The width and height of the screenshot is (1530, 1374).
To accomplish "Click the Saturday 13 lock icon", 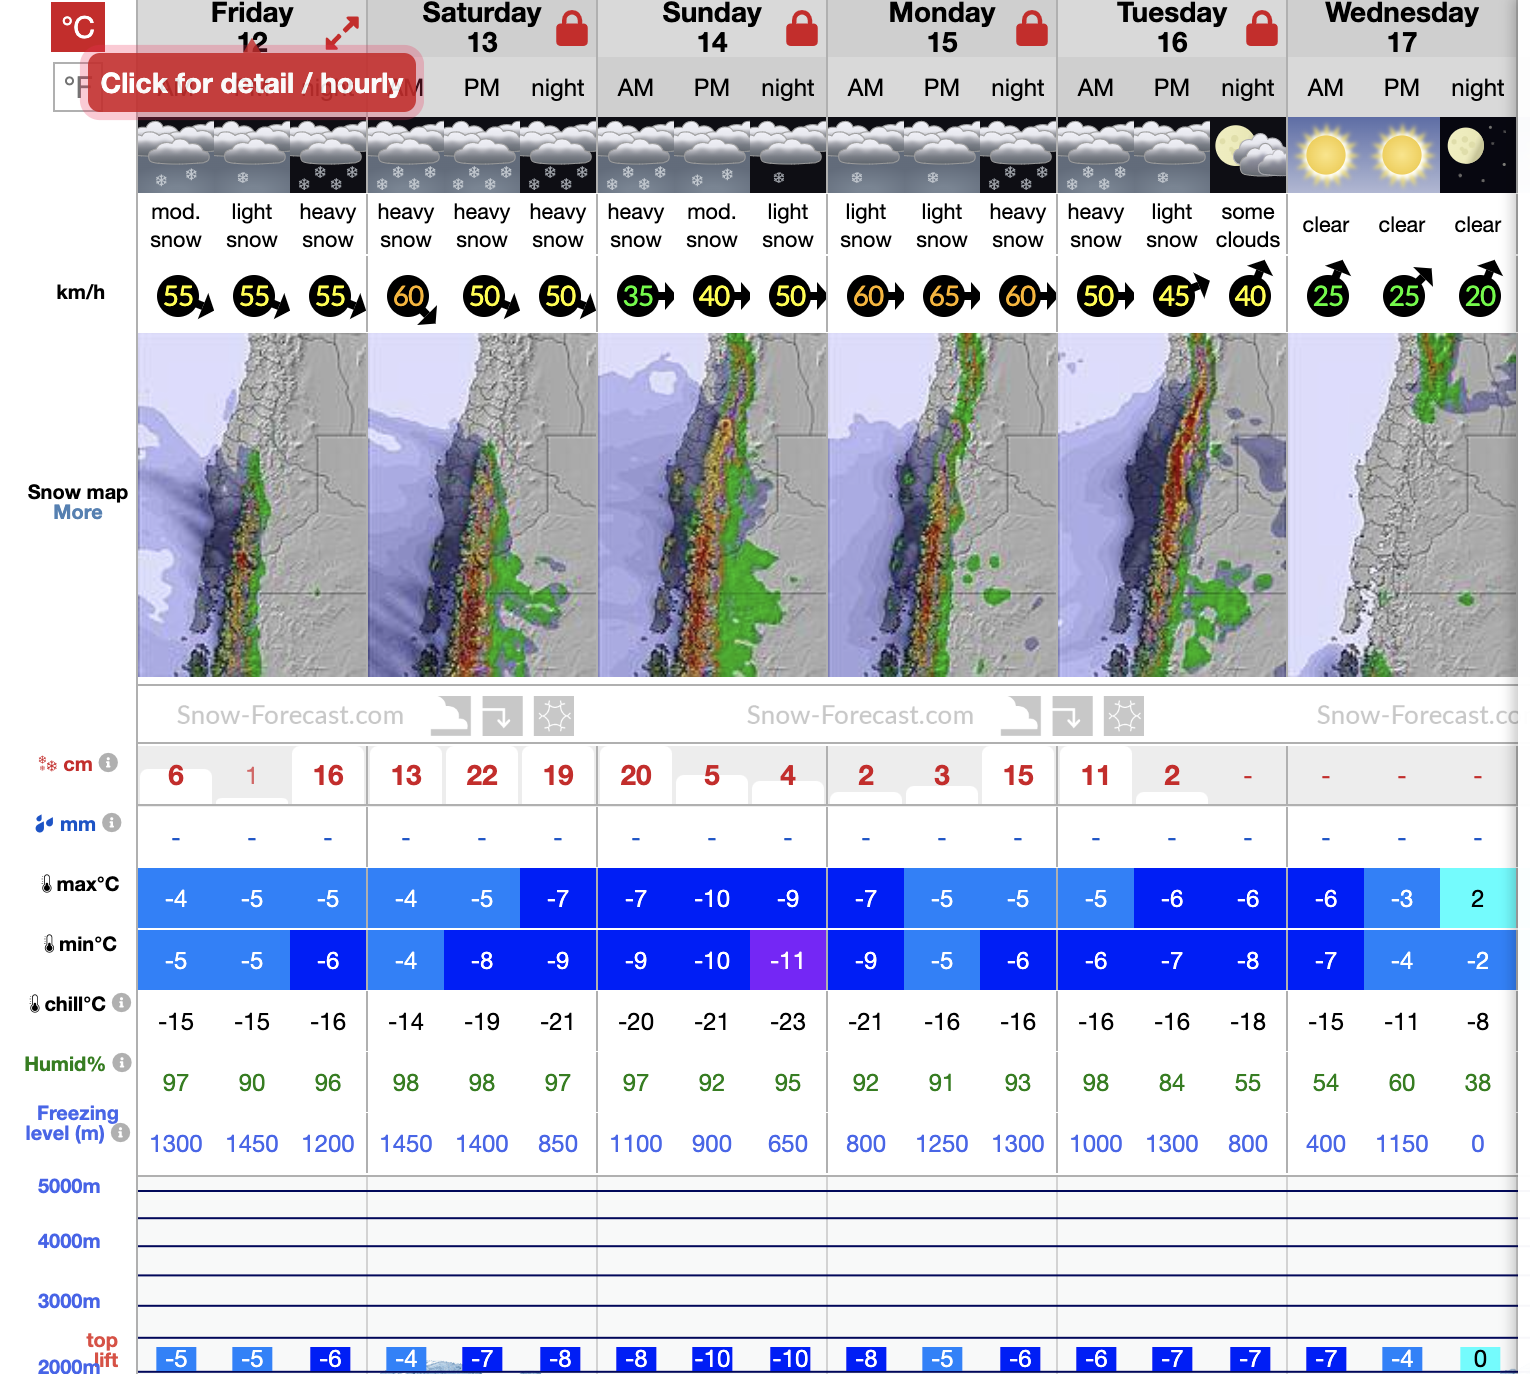I will tap(572, 29).
